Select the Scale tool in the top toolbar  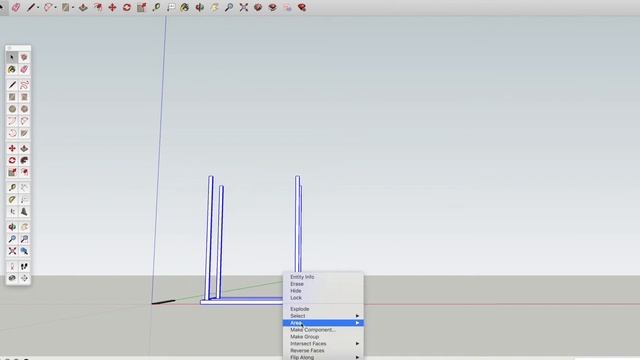pyautogui.click(x=142, y=7)
